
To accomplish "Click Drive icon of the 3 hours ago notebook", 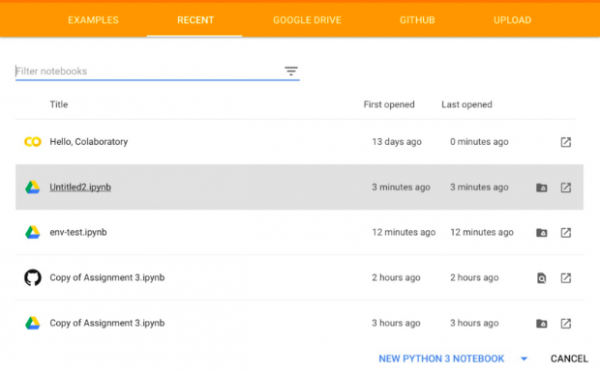I will pyautogui.click(x=33, y=323).
